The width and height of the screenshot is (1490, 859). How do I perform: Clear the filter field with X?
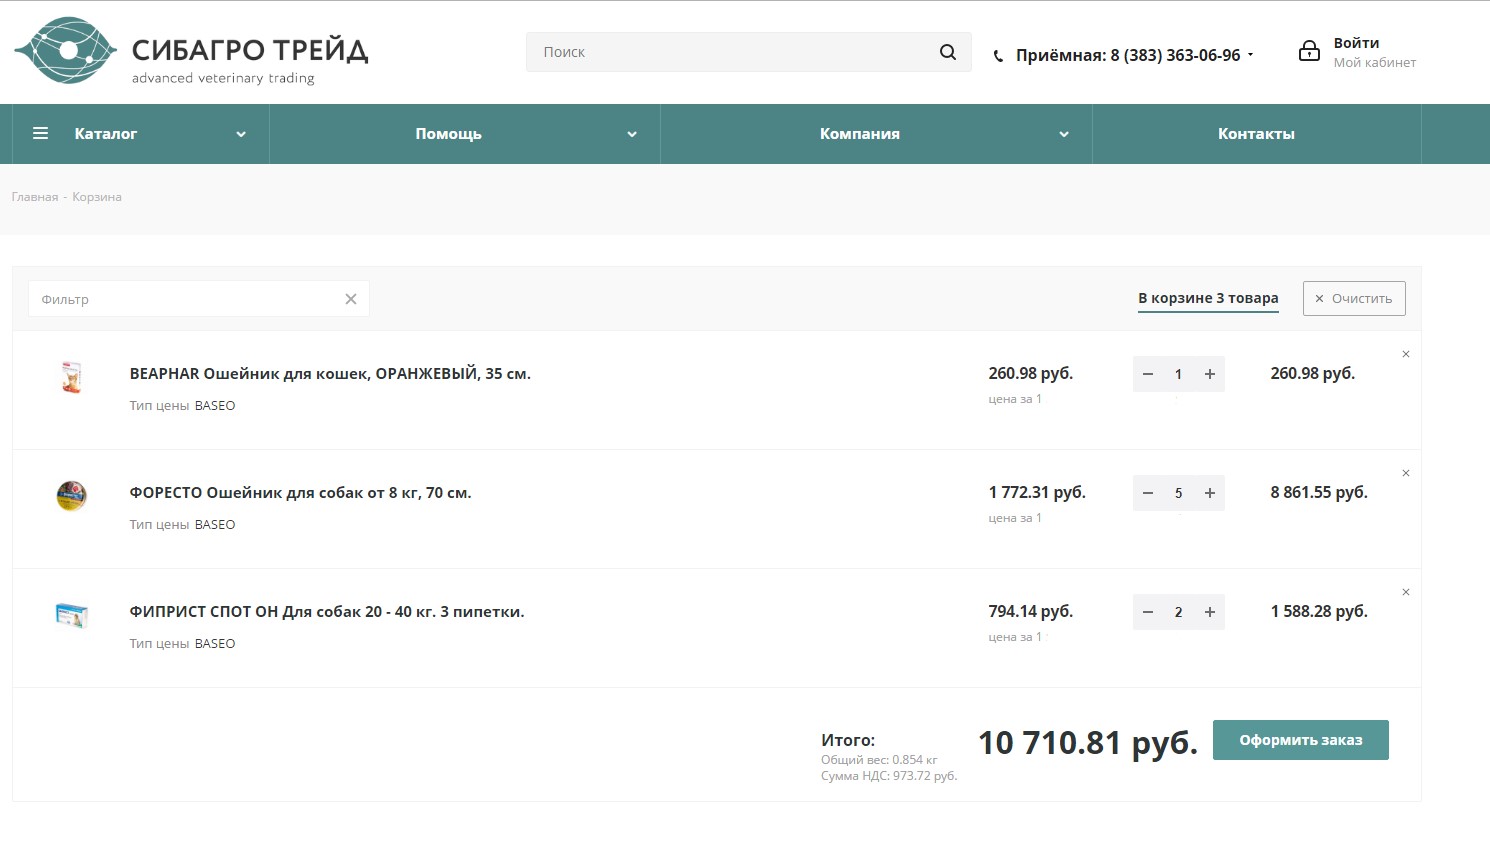(x=351, y=299)
